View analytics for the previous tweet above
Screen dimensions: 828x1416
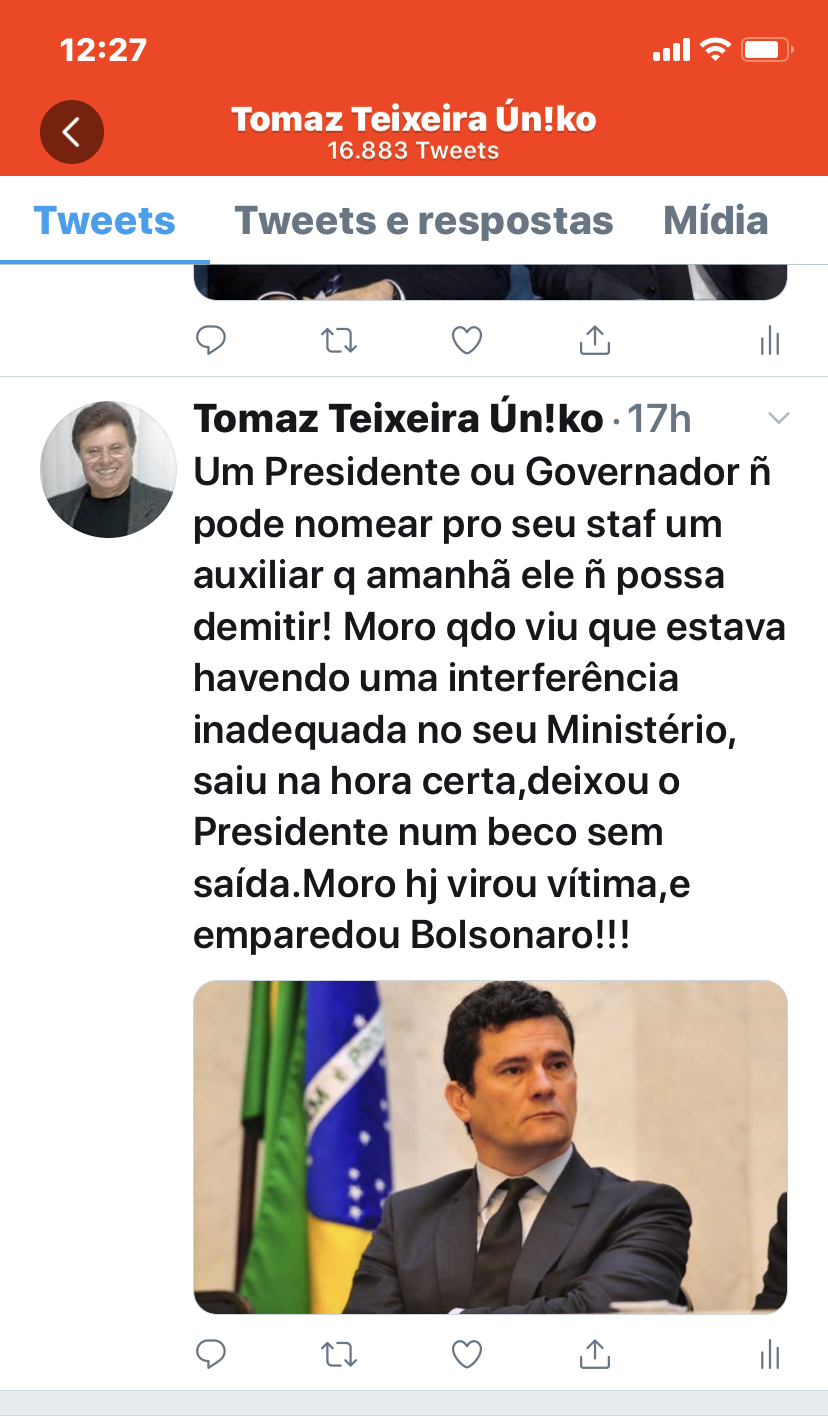coord(769,342)
